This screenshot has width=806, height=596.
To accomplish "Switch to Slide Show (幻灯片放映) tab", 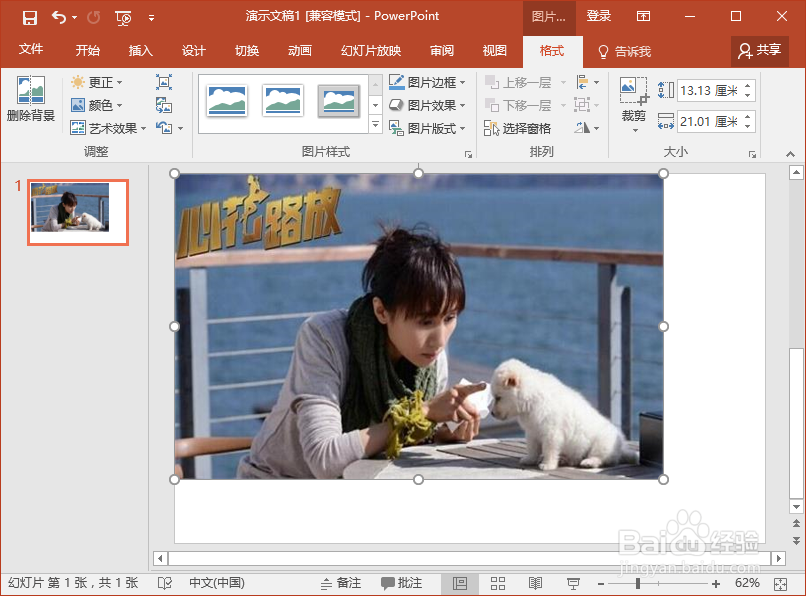I will pos(371,50).
